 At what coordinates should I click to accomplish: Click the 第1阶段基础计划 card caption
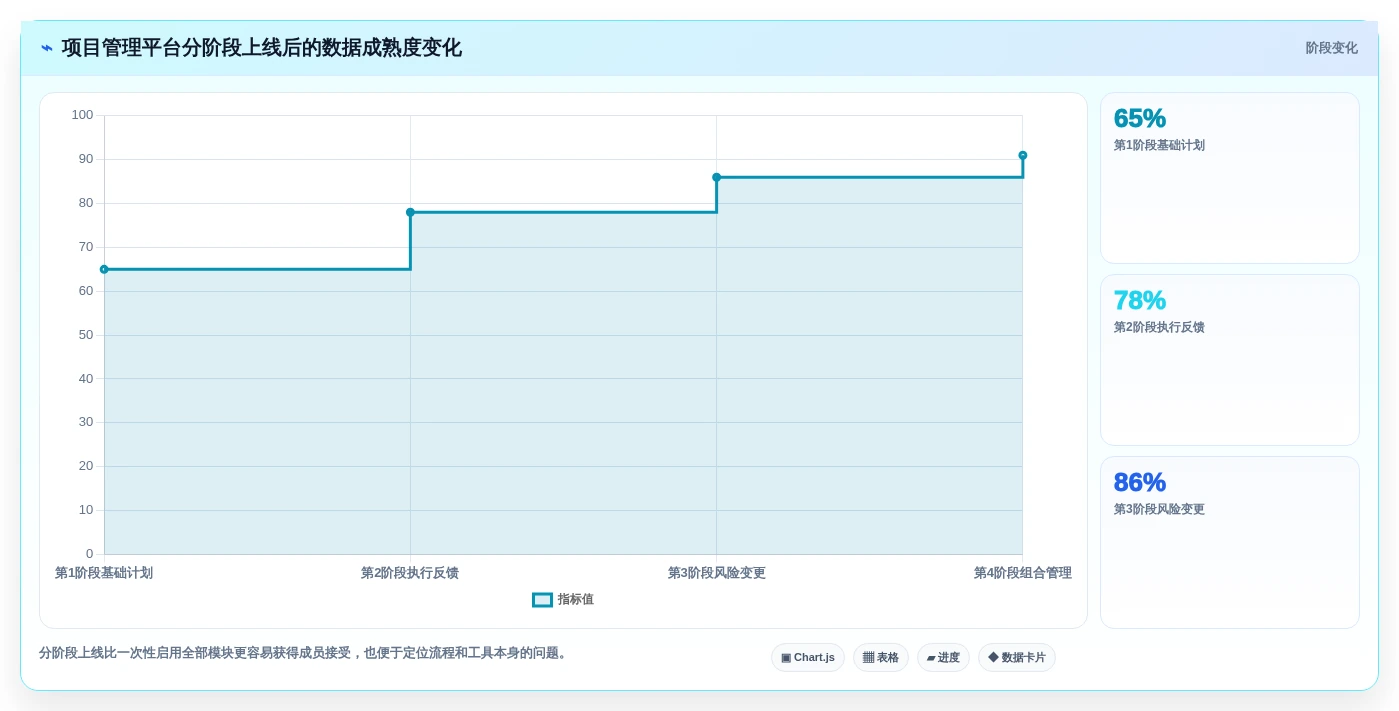tap(1159, 145)
